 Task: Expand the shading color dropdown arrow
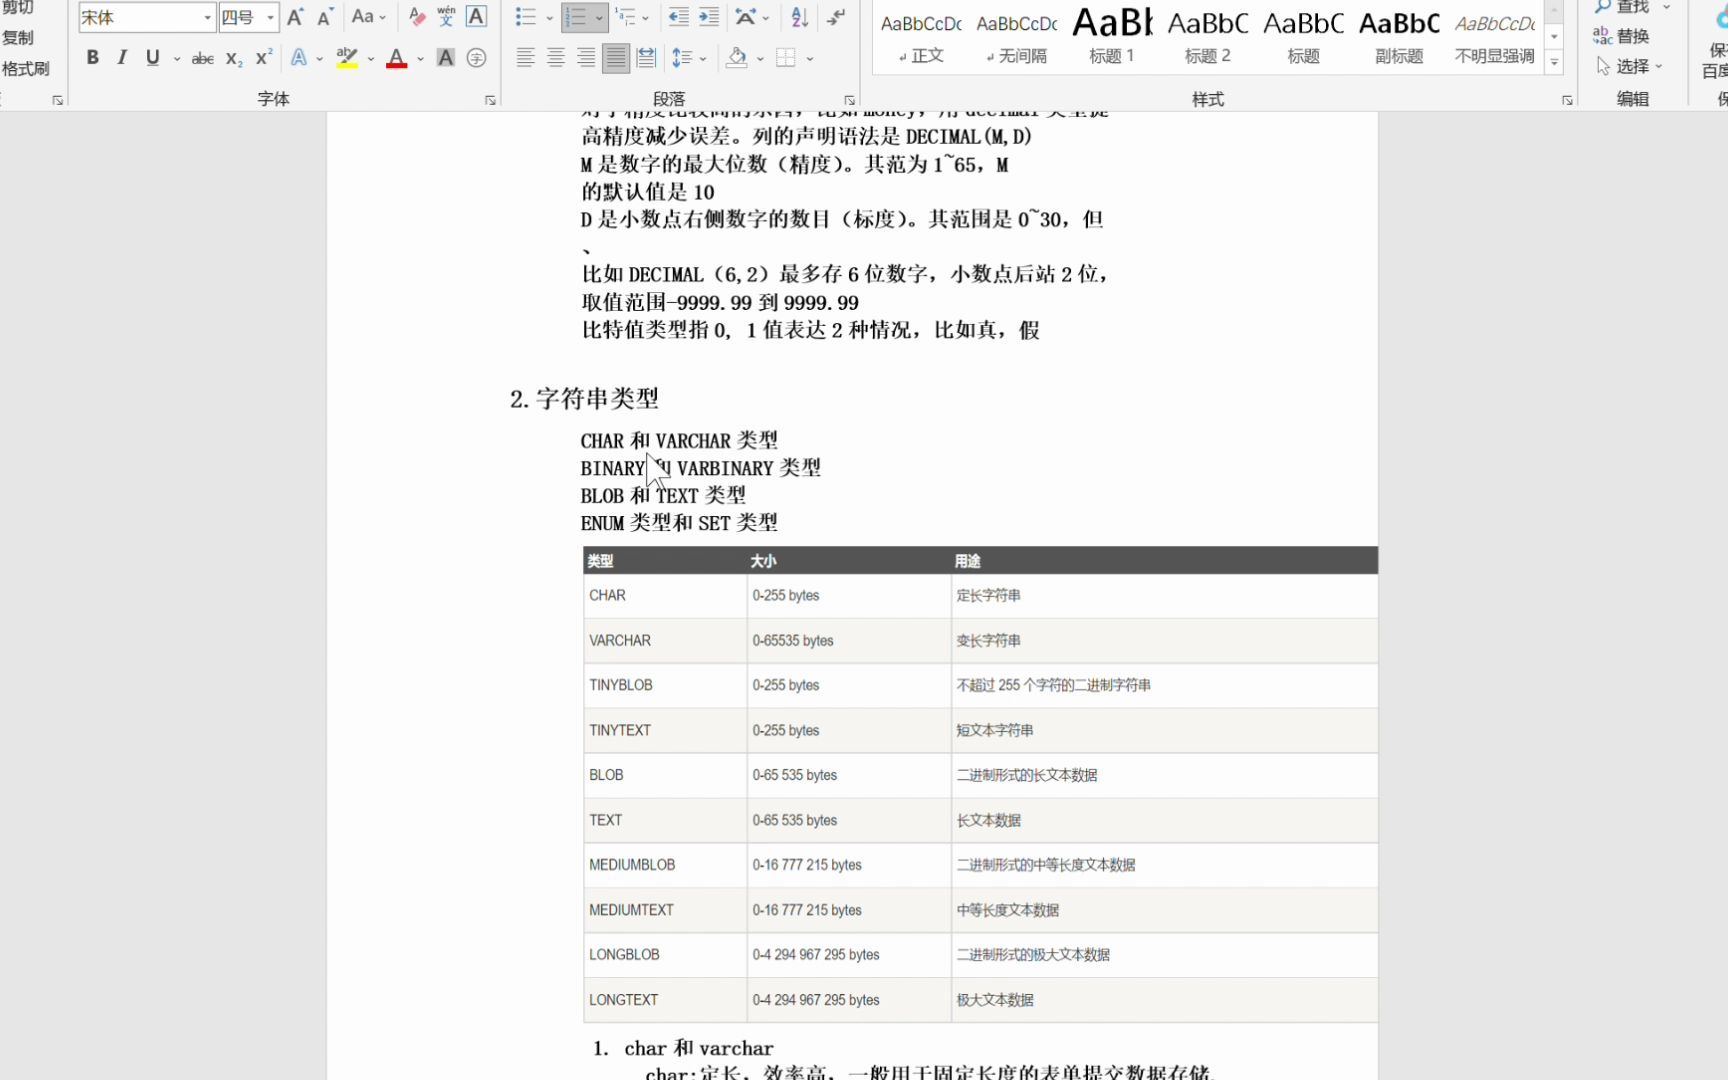coord(760,59)
